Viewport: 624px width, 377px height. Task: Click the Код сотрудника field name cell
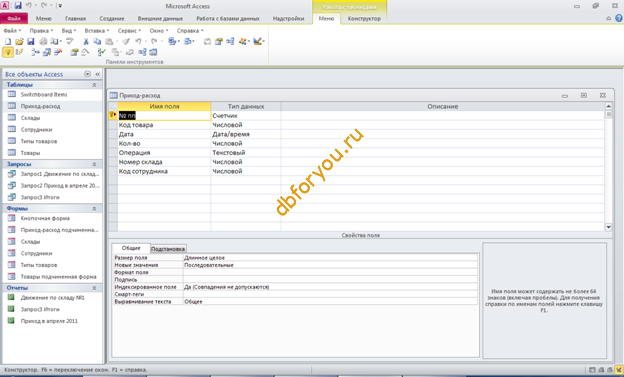coord(164,171)
